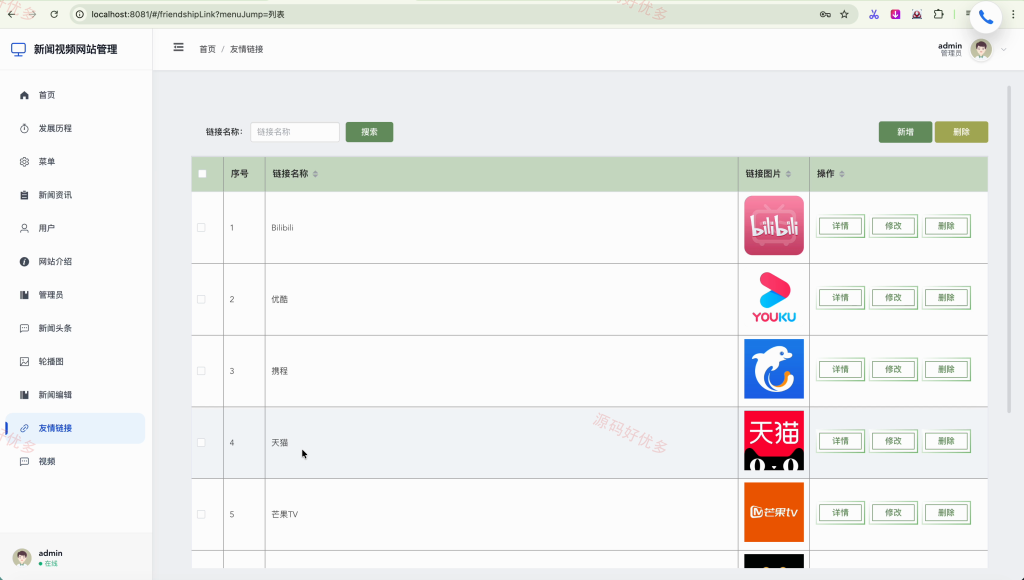
Task: Check the 携程 row checkbox
Action: point(201,371)
